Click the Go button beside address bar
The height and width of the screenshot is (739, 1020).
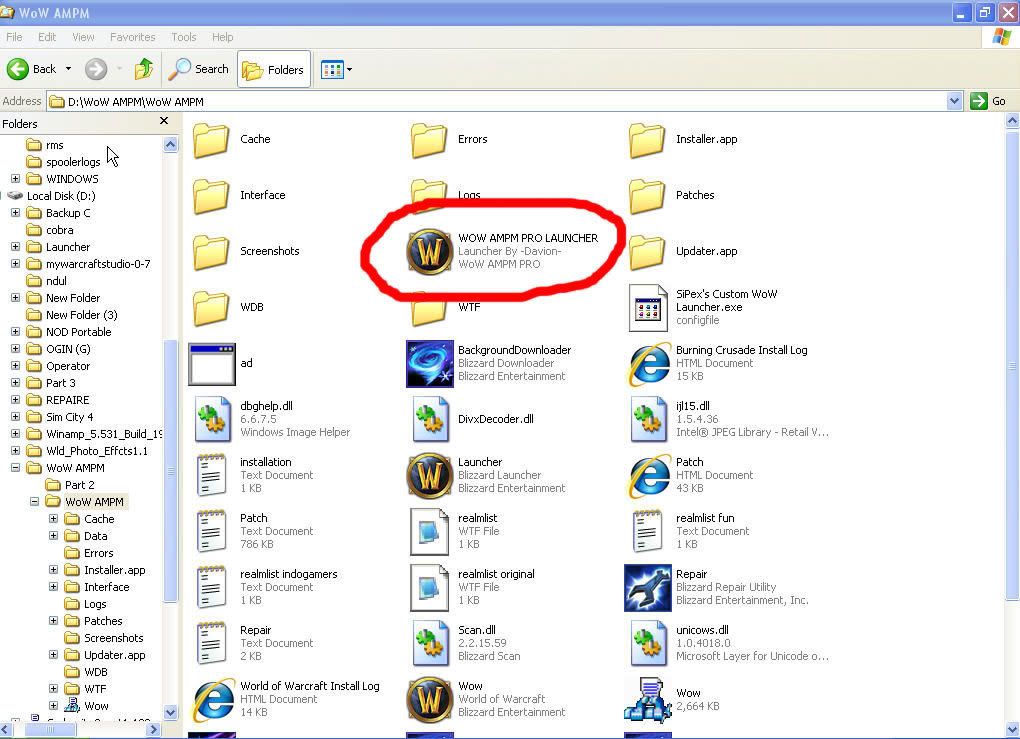[x=989, y=101]
